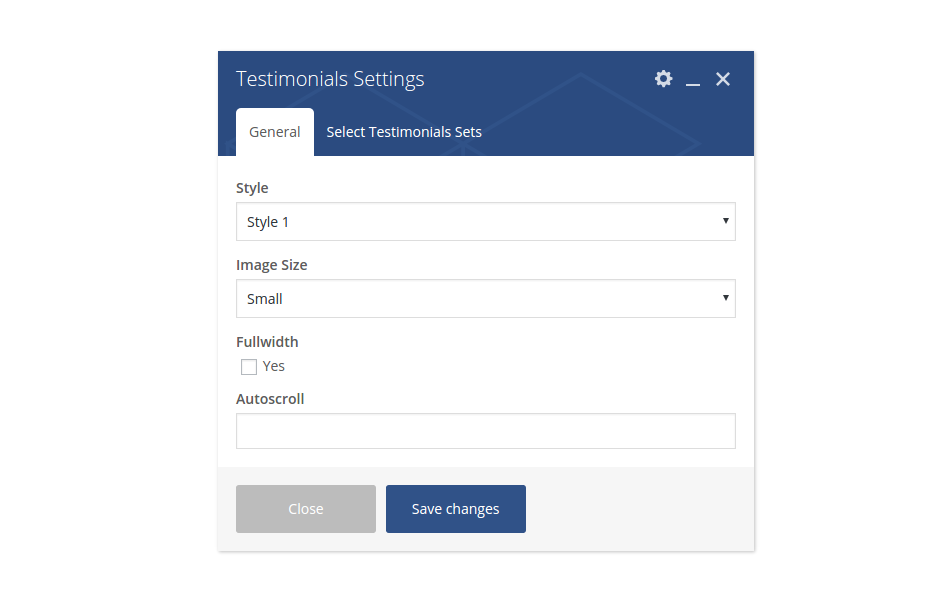Focus the Autoscroll input field
This screenshot has height=595, width=928.
pyautogui.click(x=485, y=431)
